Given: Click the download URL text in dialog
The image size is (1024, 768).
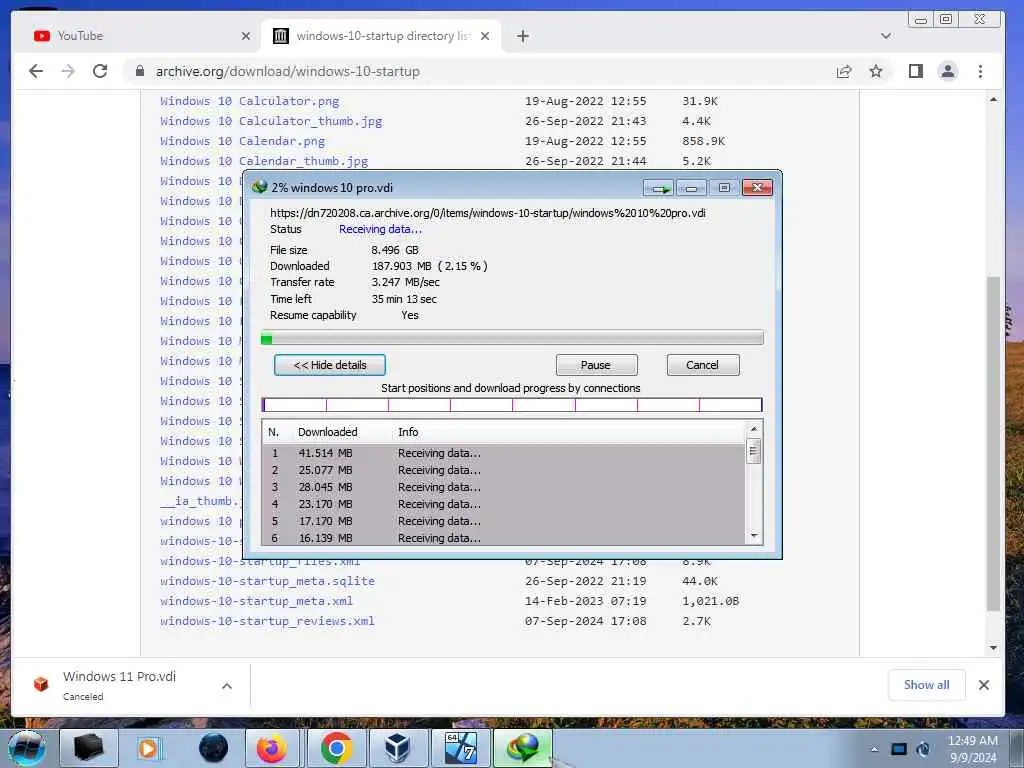Looking at the screenshot, I should [488, 213].
